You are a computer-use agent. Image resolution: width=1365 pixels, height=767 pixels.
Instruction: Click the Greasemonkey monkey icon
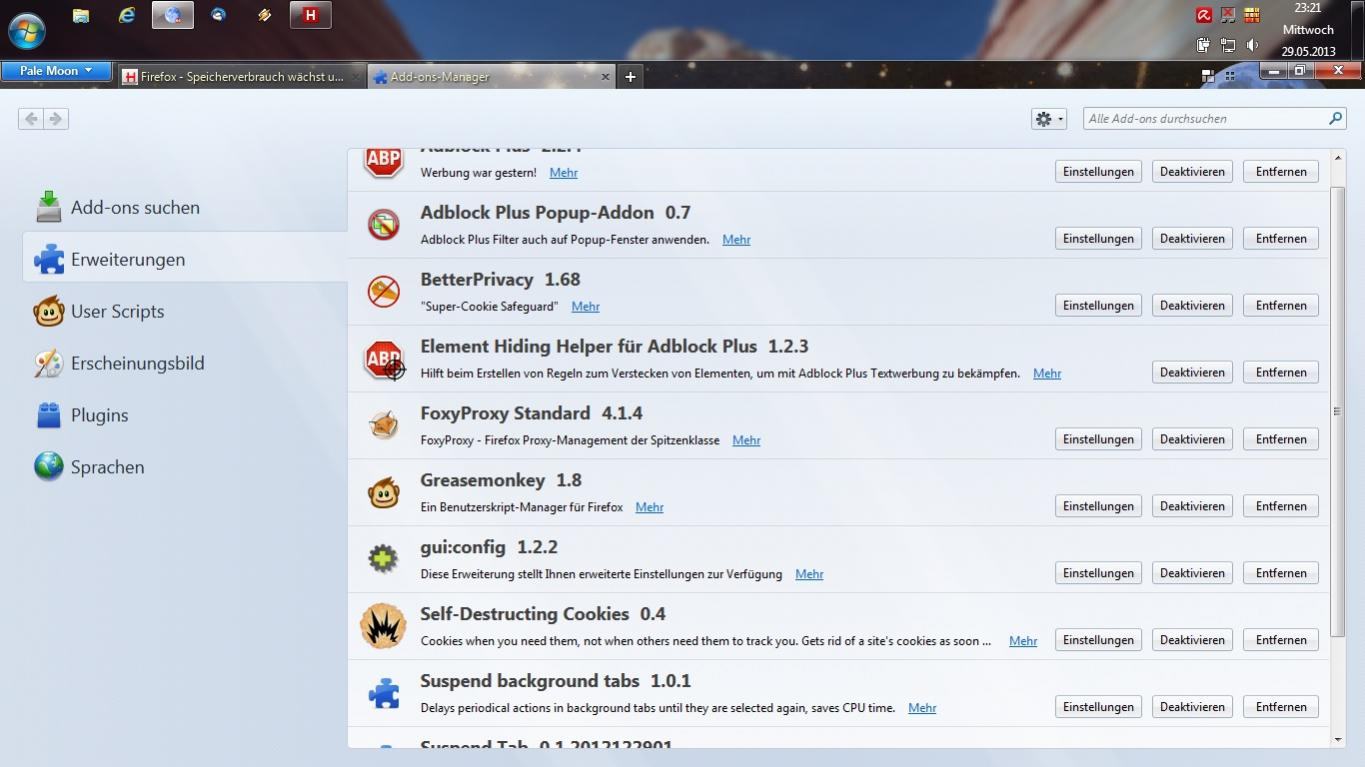pos(383,493)
